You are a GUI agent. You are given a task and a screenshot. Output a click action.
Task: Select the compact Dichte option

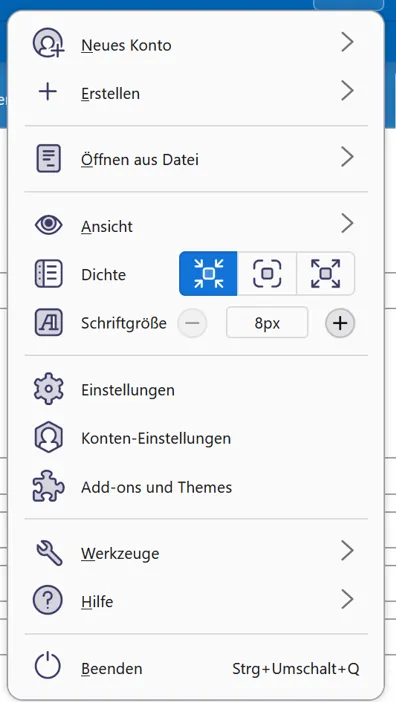[208, 273]
